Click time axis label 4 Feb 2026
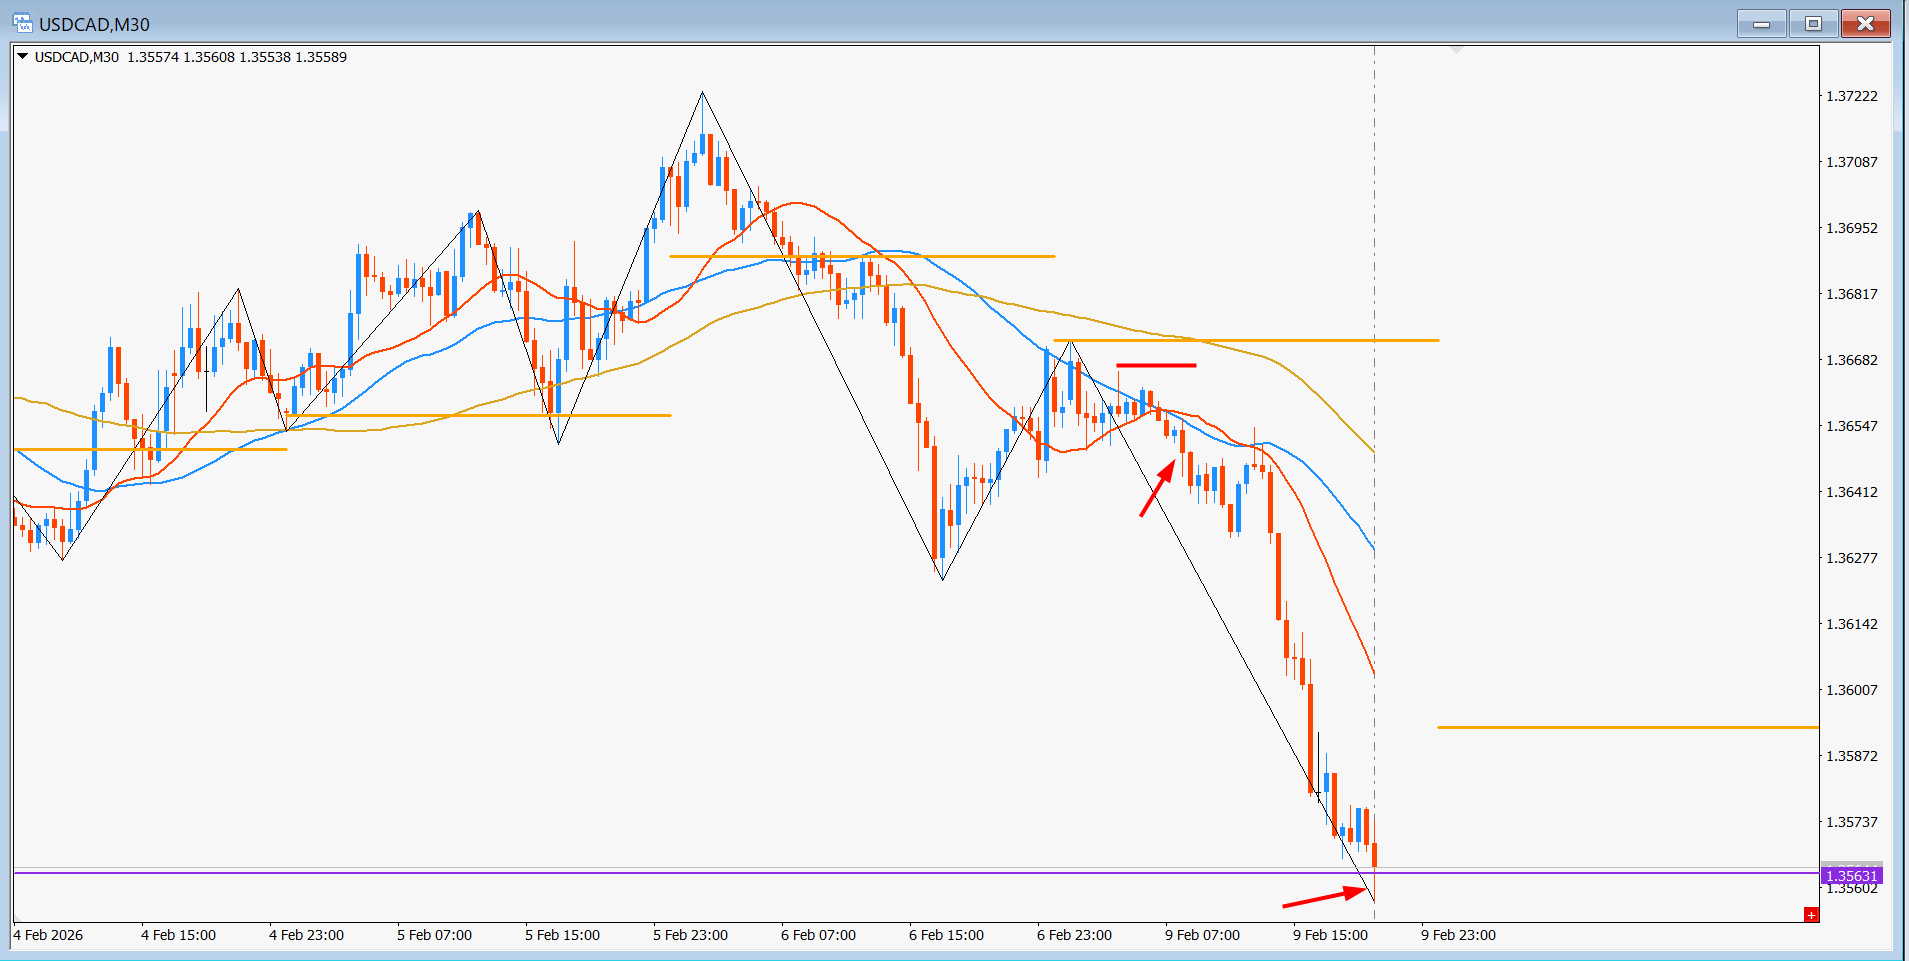Screen dimensions: 1909x961 pos(48,935)
